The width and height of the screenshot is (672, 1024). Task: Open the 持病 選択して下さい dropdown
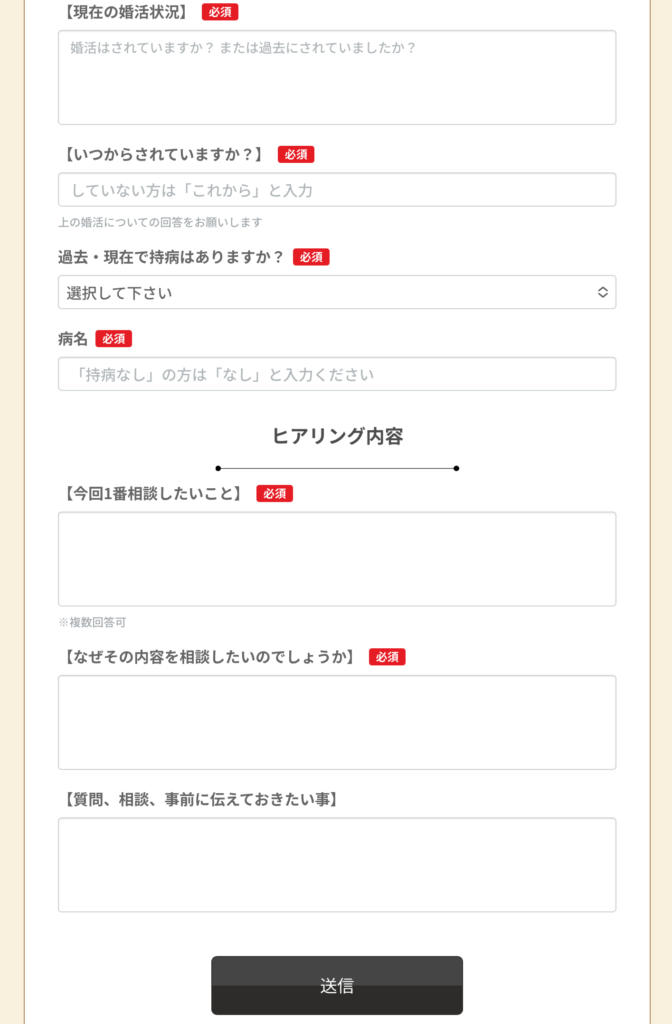click(x=336, y=292)
